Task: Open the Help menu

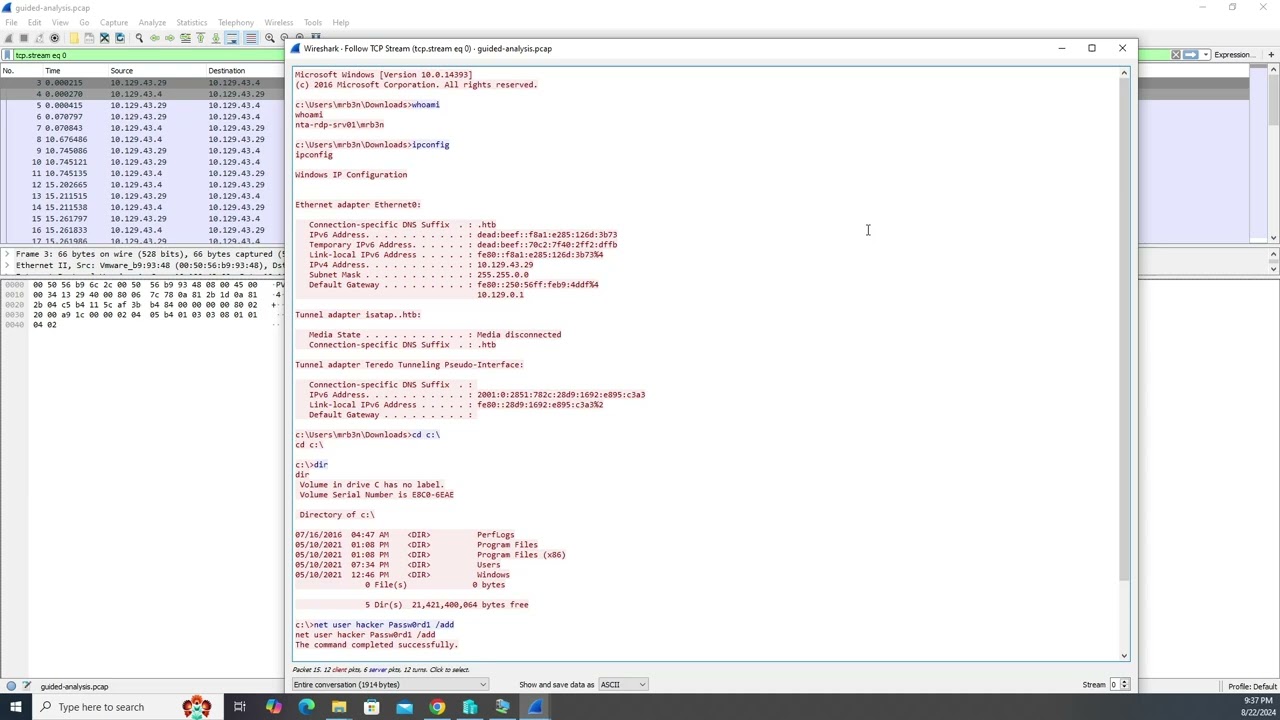Action: (341, 22)
